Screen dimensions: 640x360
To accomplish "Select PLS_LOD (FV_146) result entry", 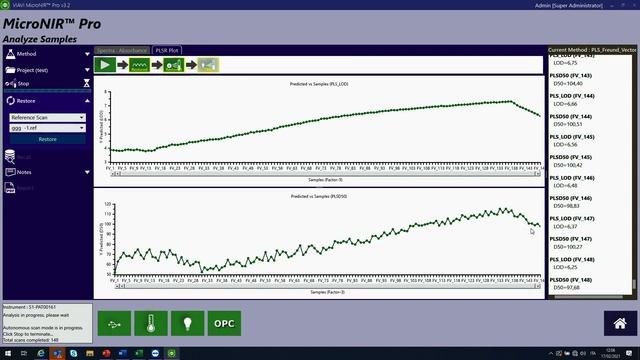I will tap(572, 178).
